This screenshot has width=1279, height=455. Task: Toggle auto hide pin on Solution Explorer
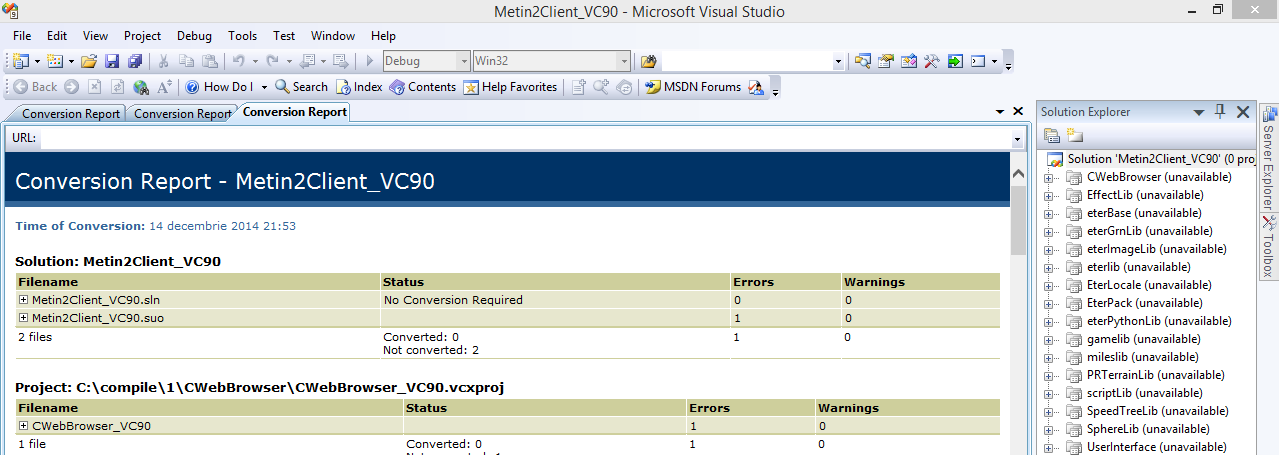[x=1219, y=112]
